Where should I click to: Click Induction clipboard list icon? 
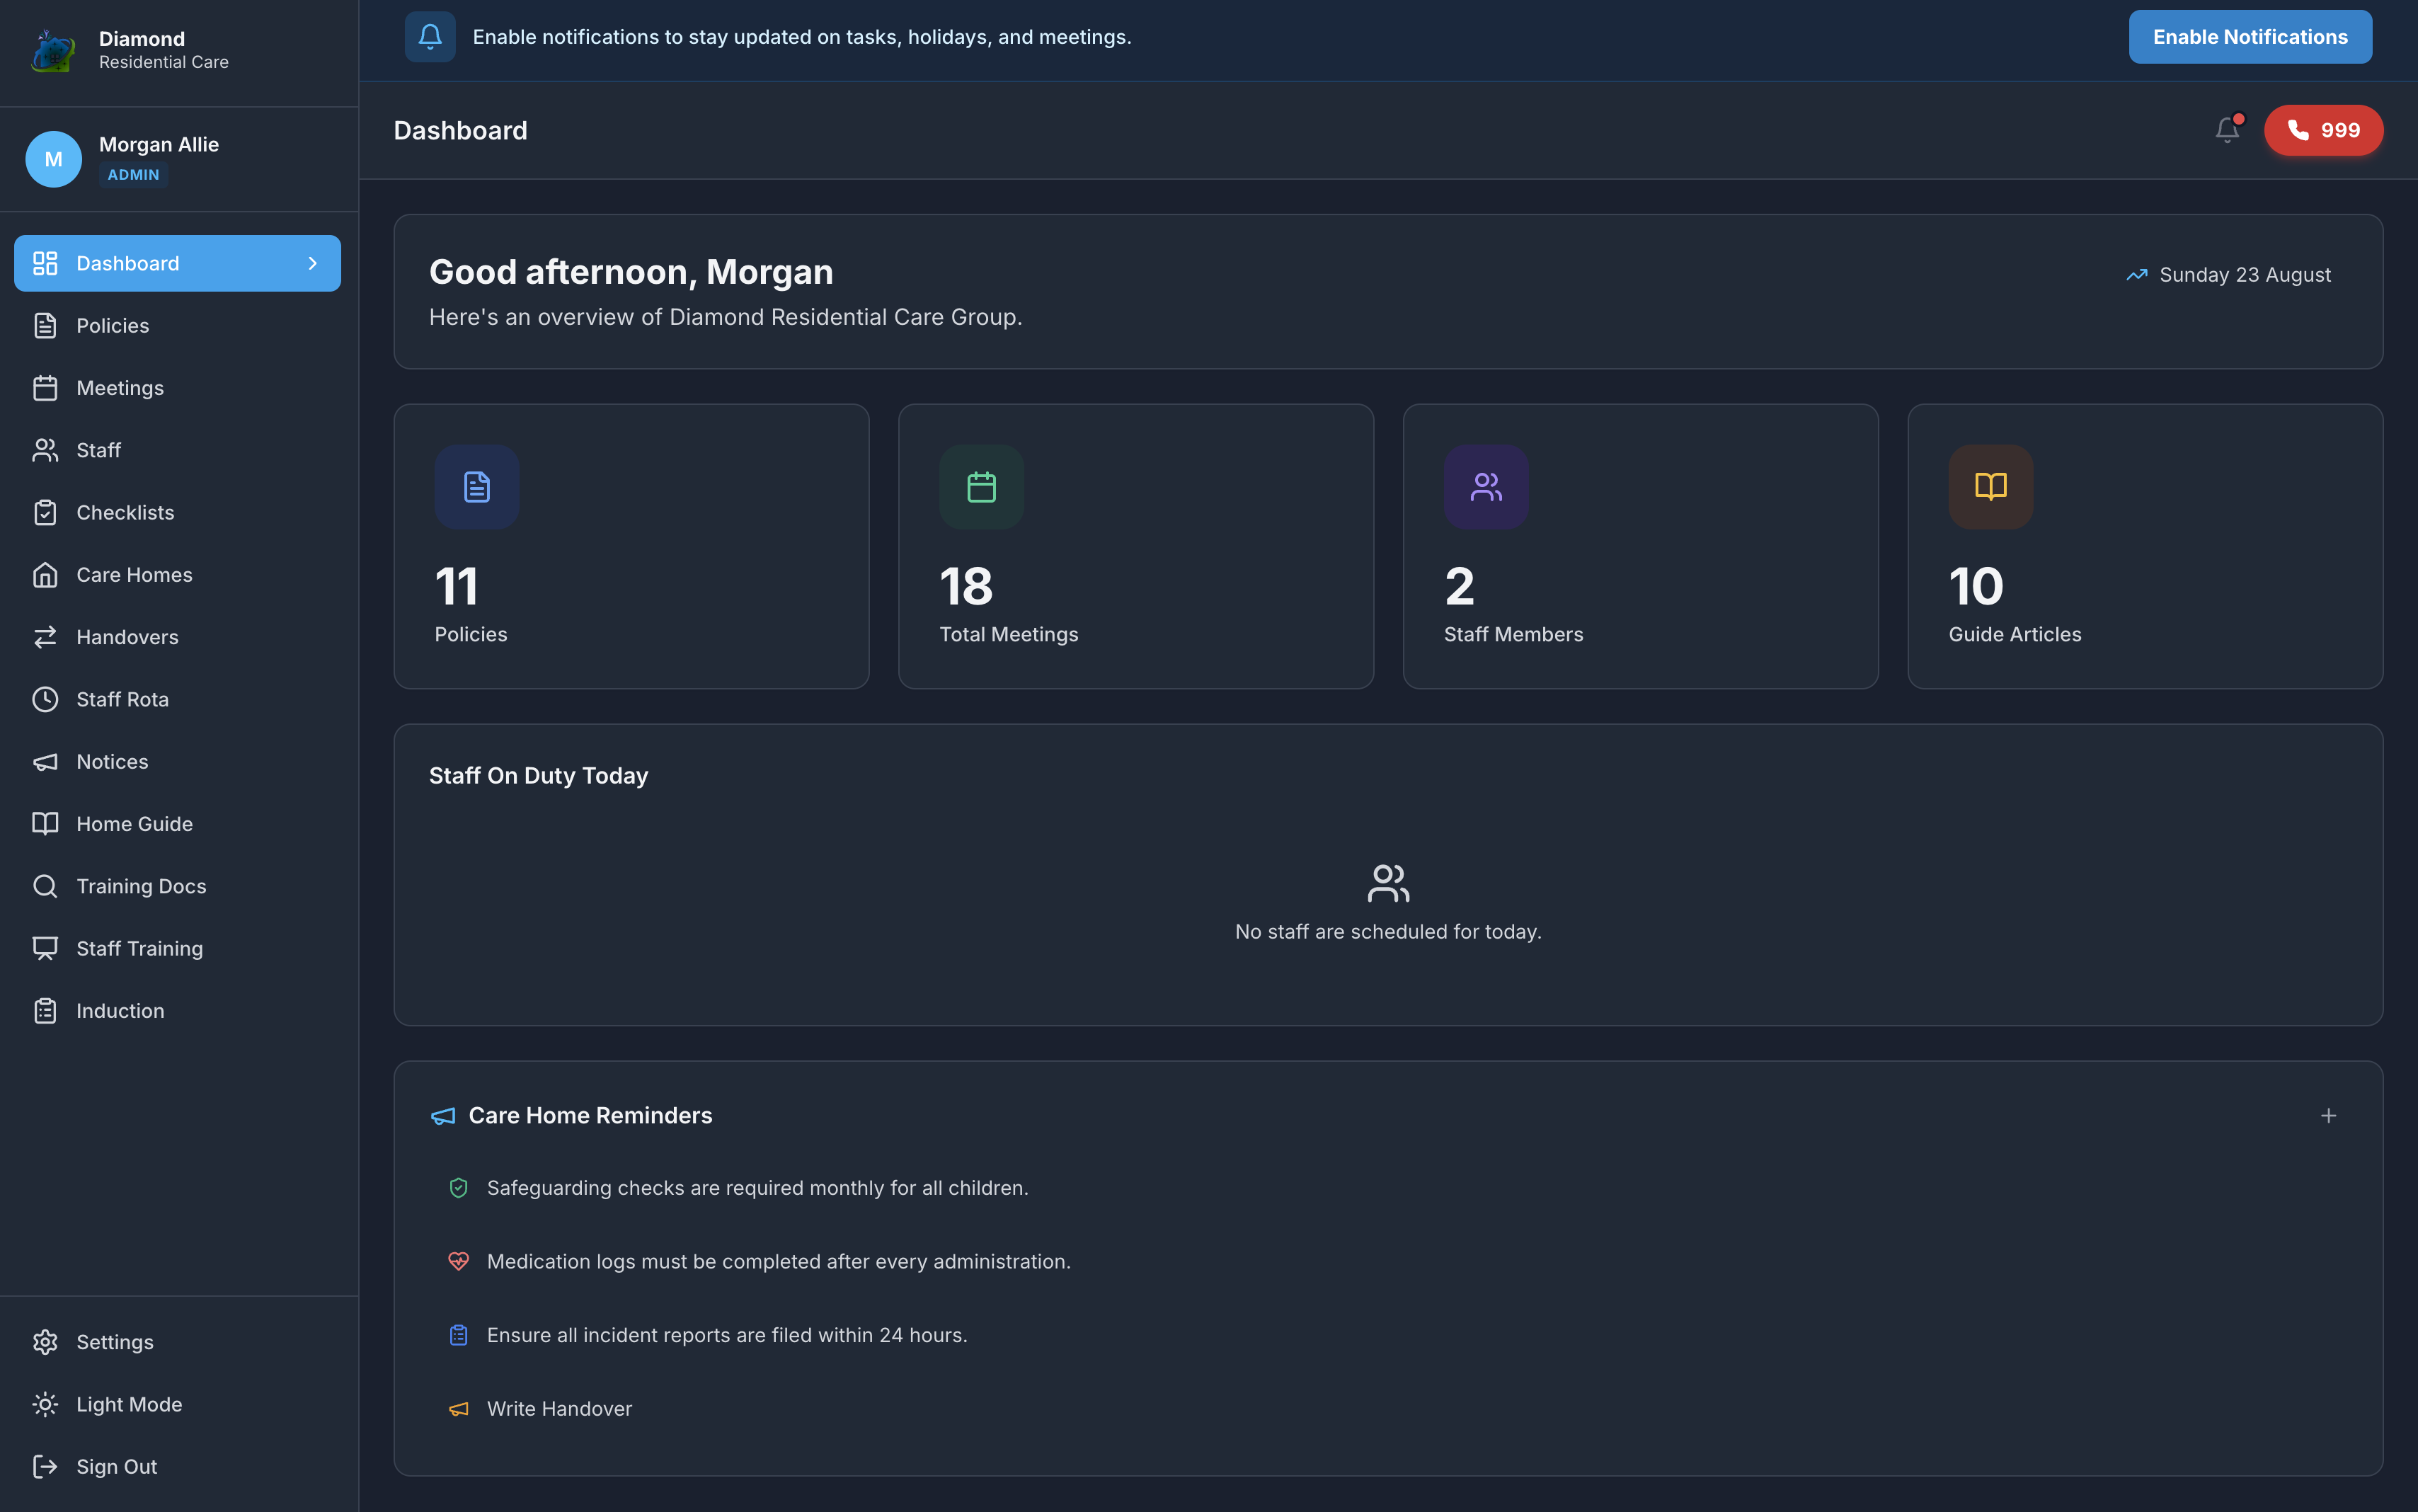[x=45, y=1011]
